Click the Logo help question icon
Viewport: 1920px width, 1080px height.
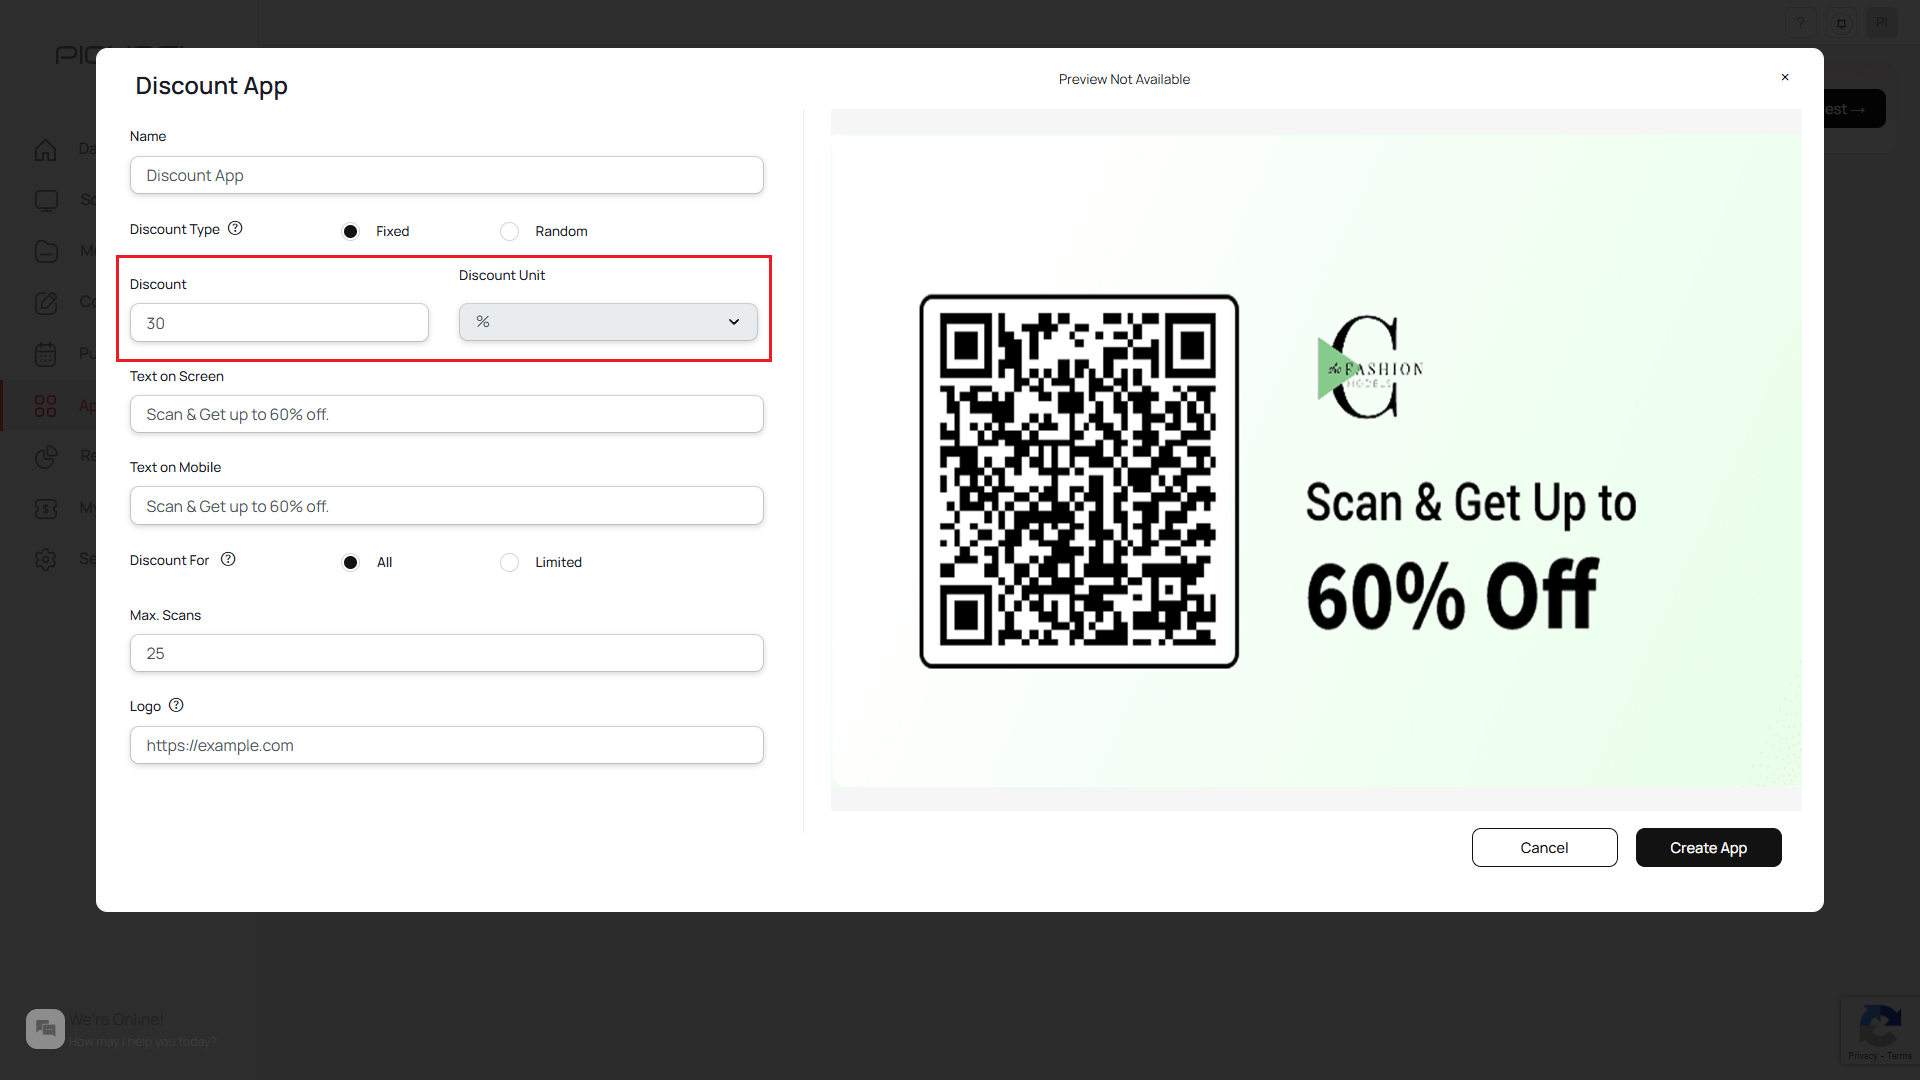[176, 705]
